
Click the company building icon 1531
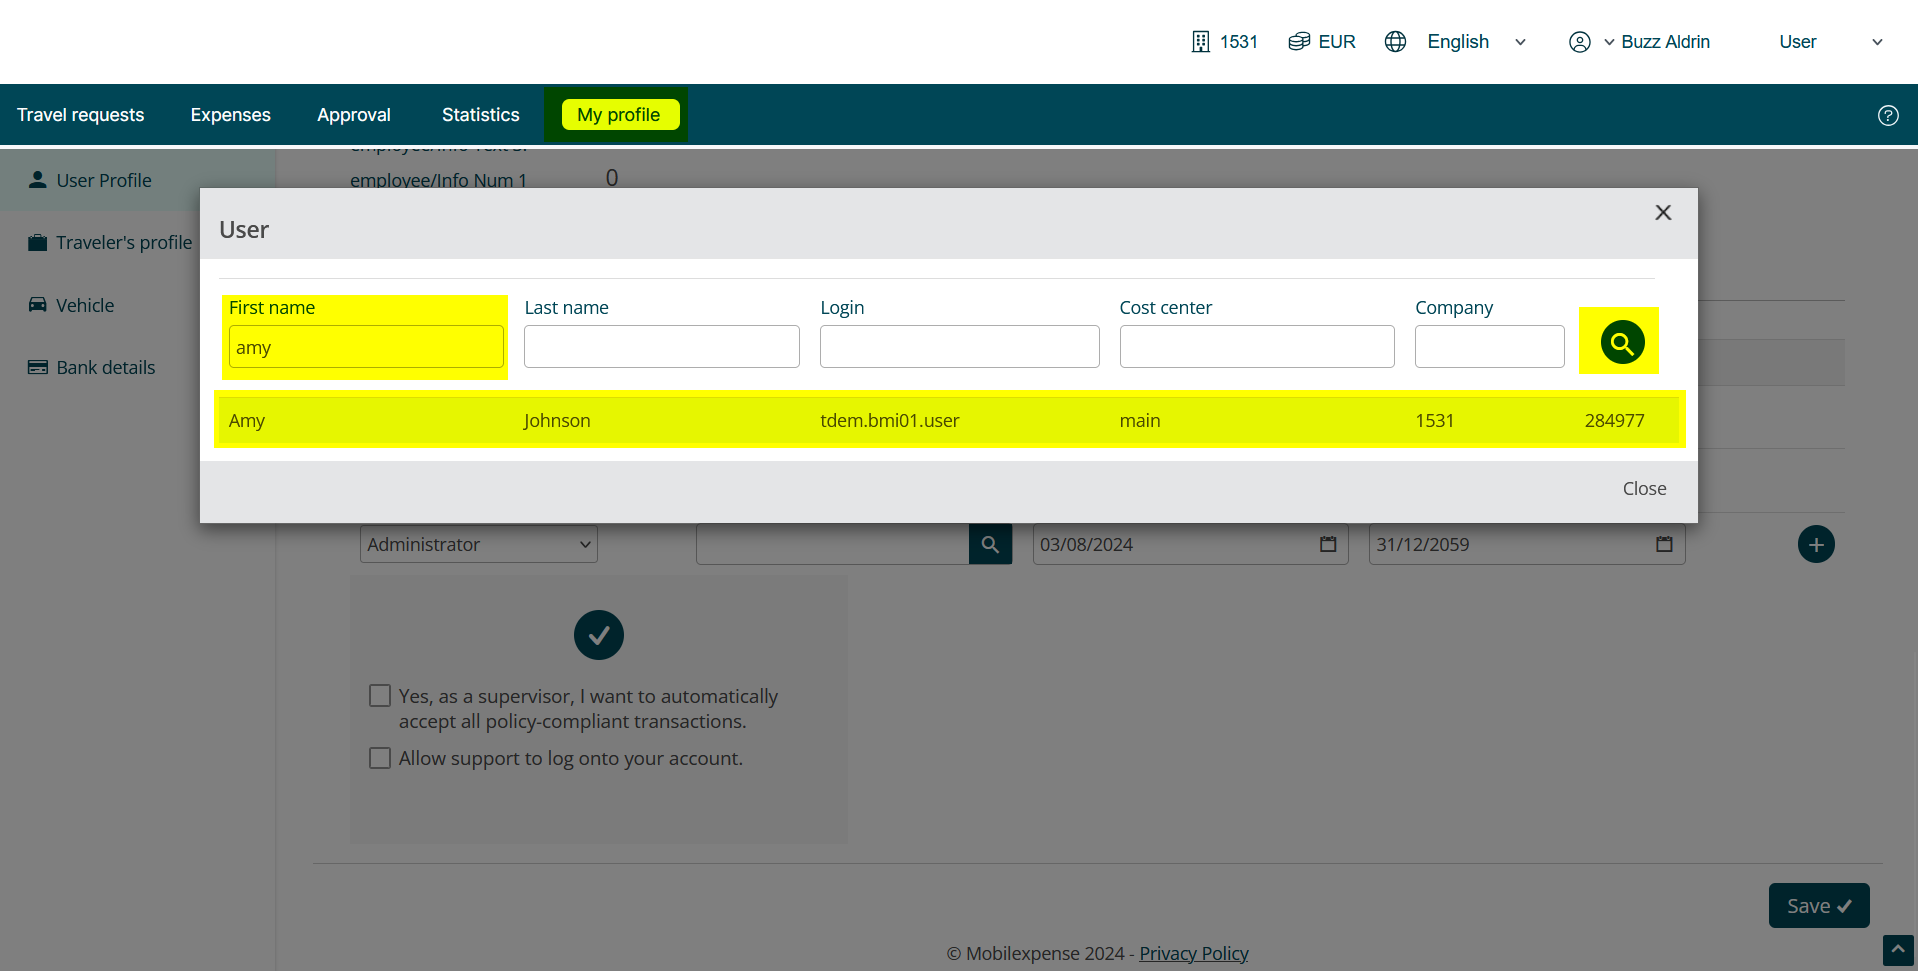(x=1200, y=42)
